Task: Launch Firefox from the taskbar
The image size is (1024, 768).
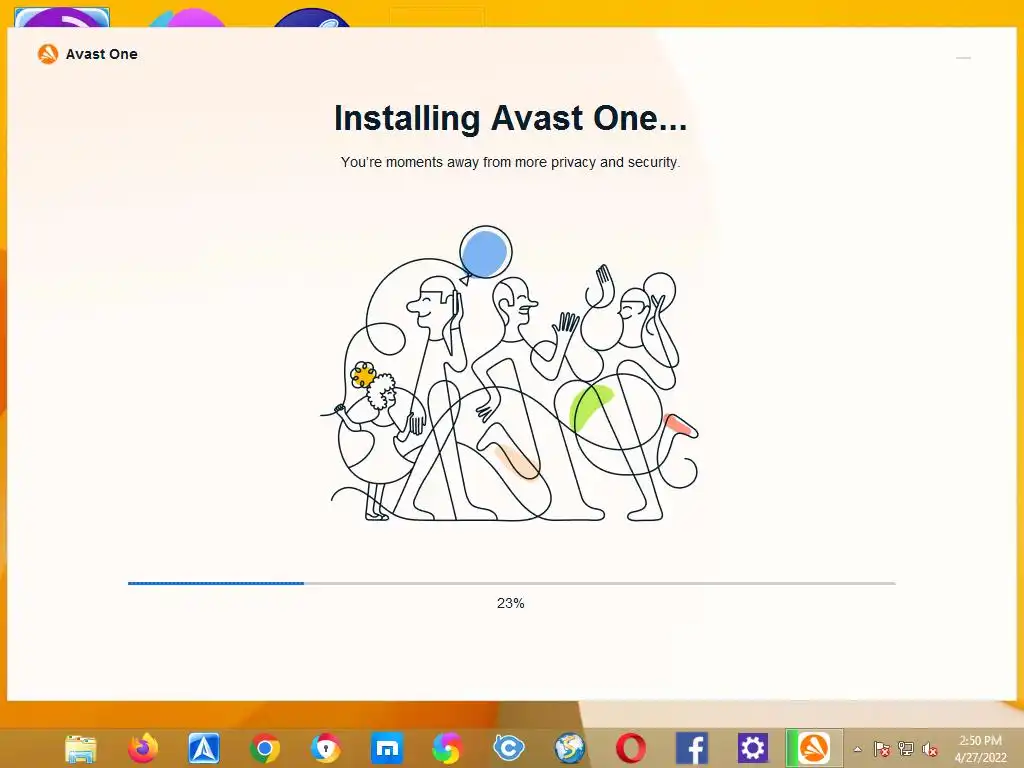Action: 142,748
